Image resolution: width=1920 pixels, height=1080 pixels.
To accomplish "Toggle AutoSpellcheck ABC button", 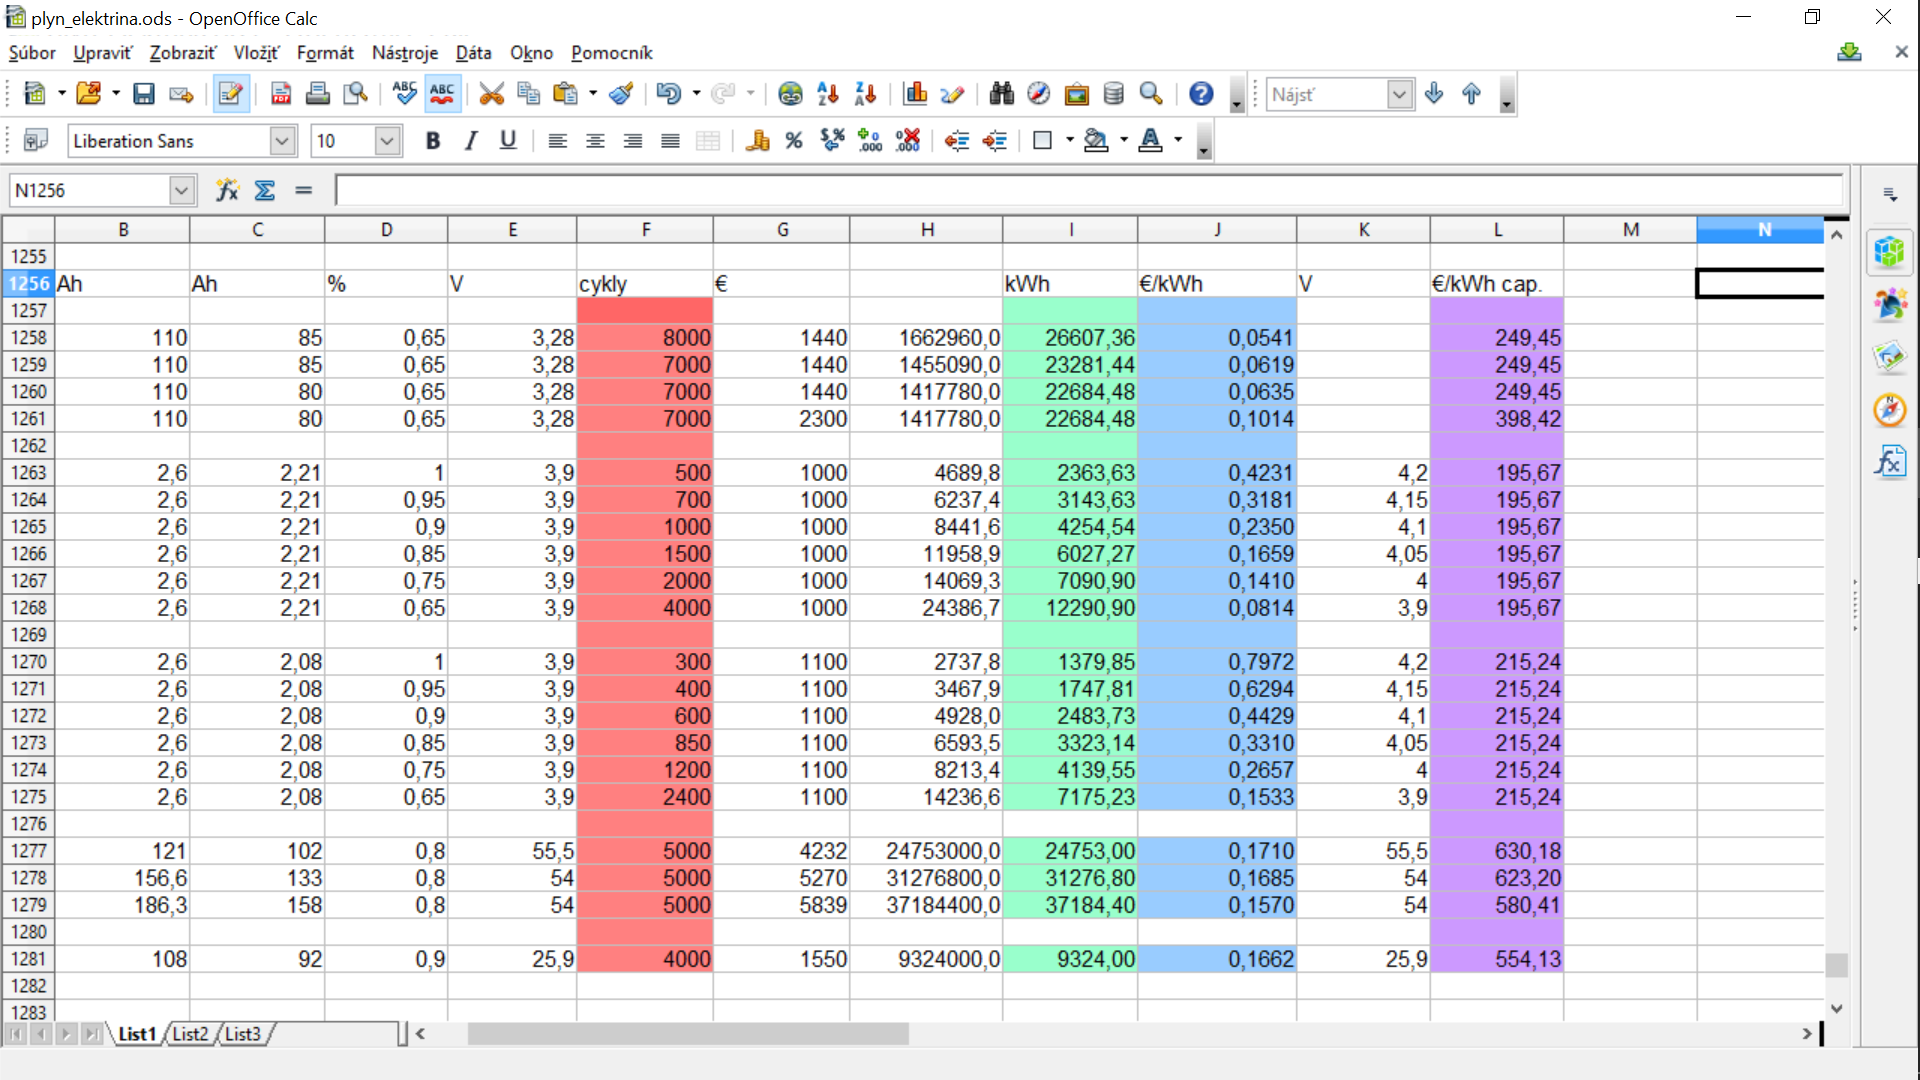I will pos(441,94).
